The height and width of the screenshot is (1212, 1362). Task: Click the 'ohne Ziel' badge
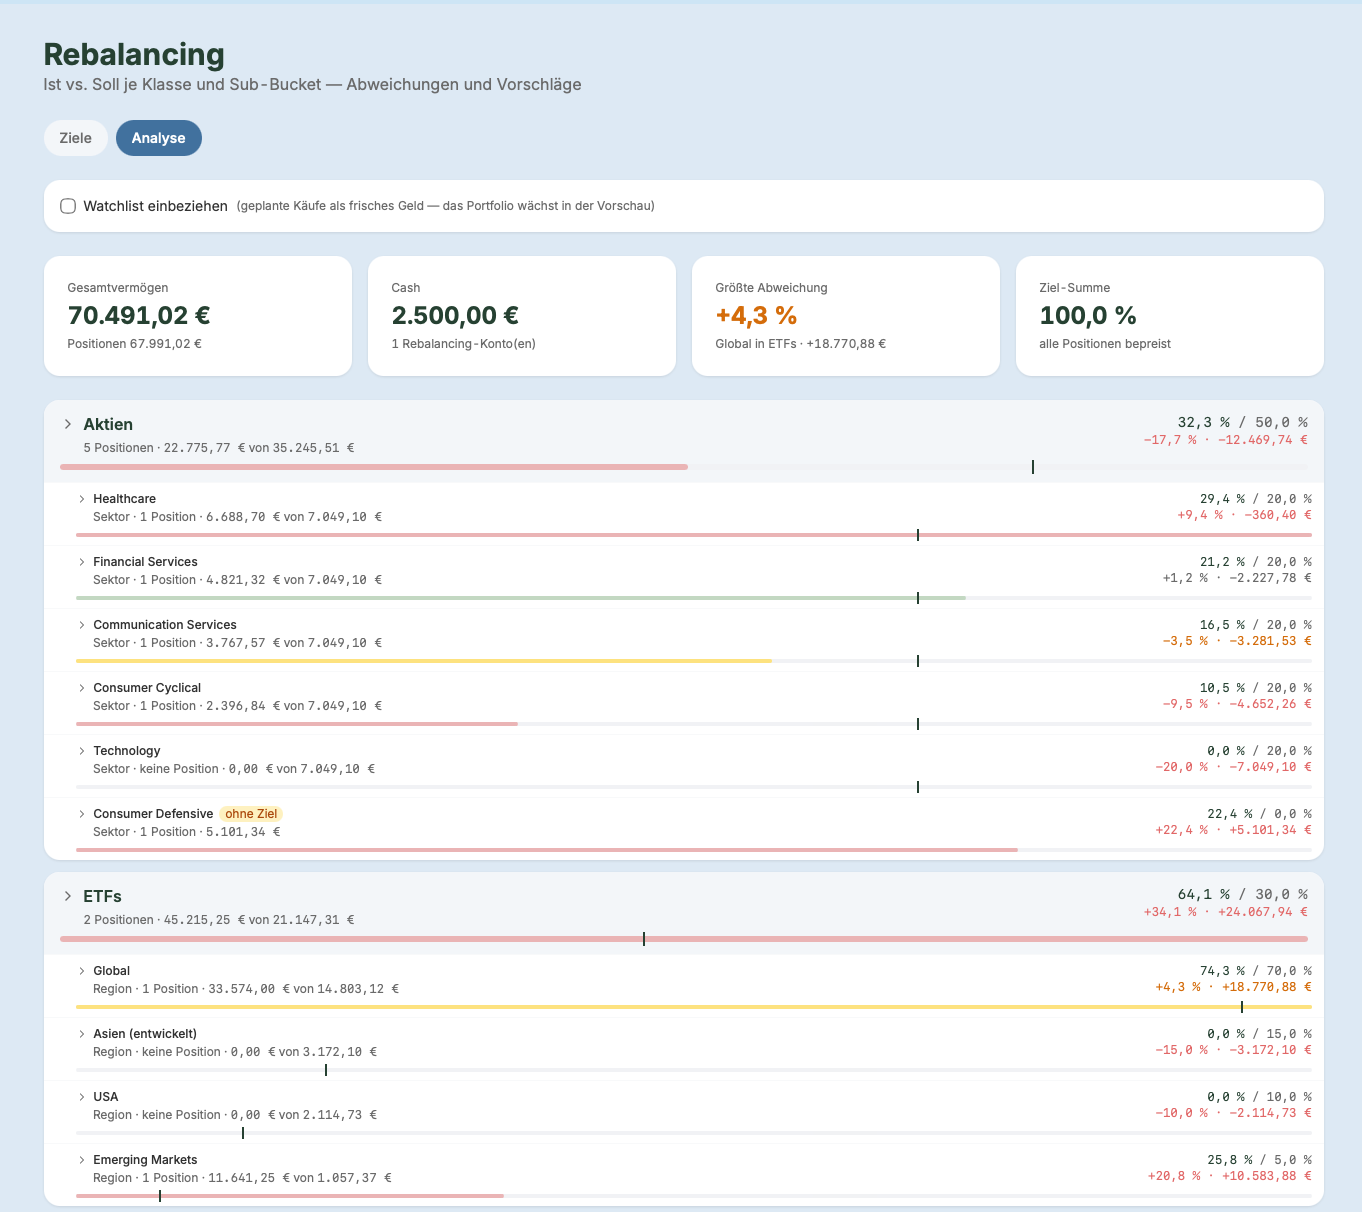[x=251, y=814]
